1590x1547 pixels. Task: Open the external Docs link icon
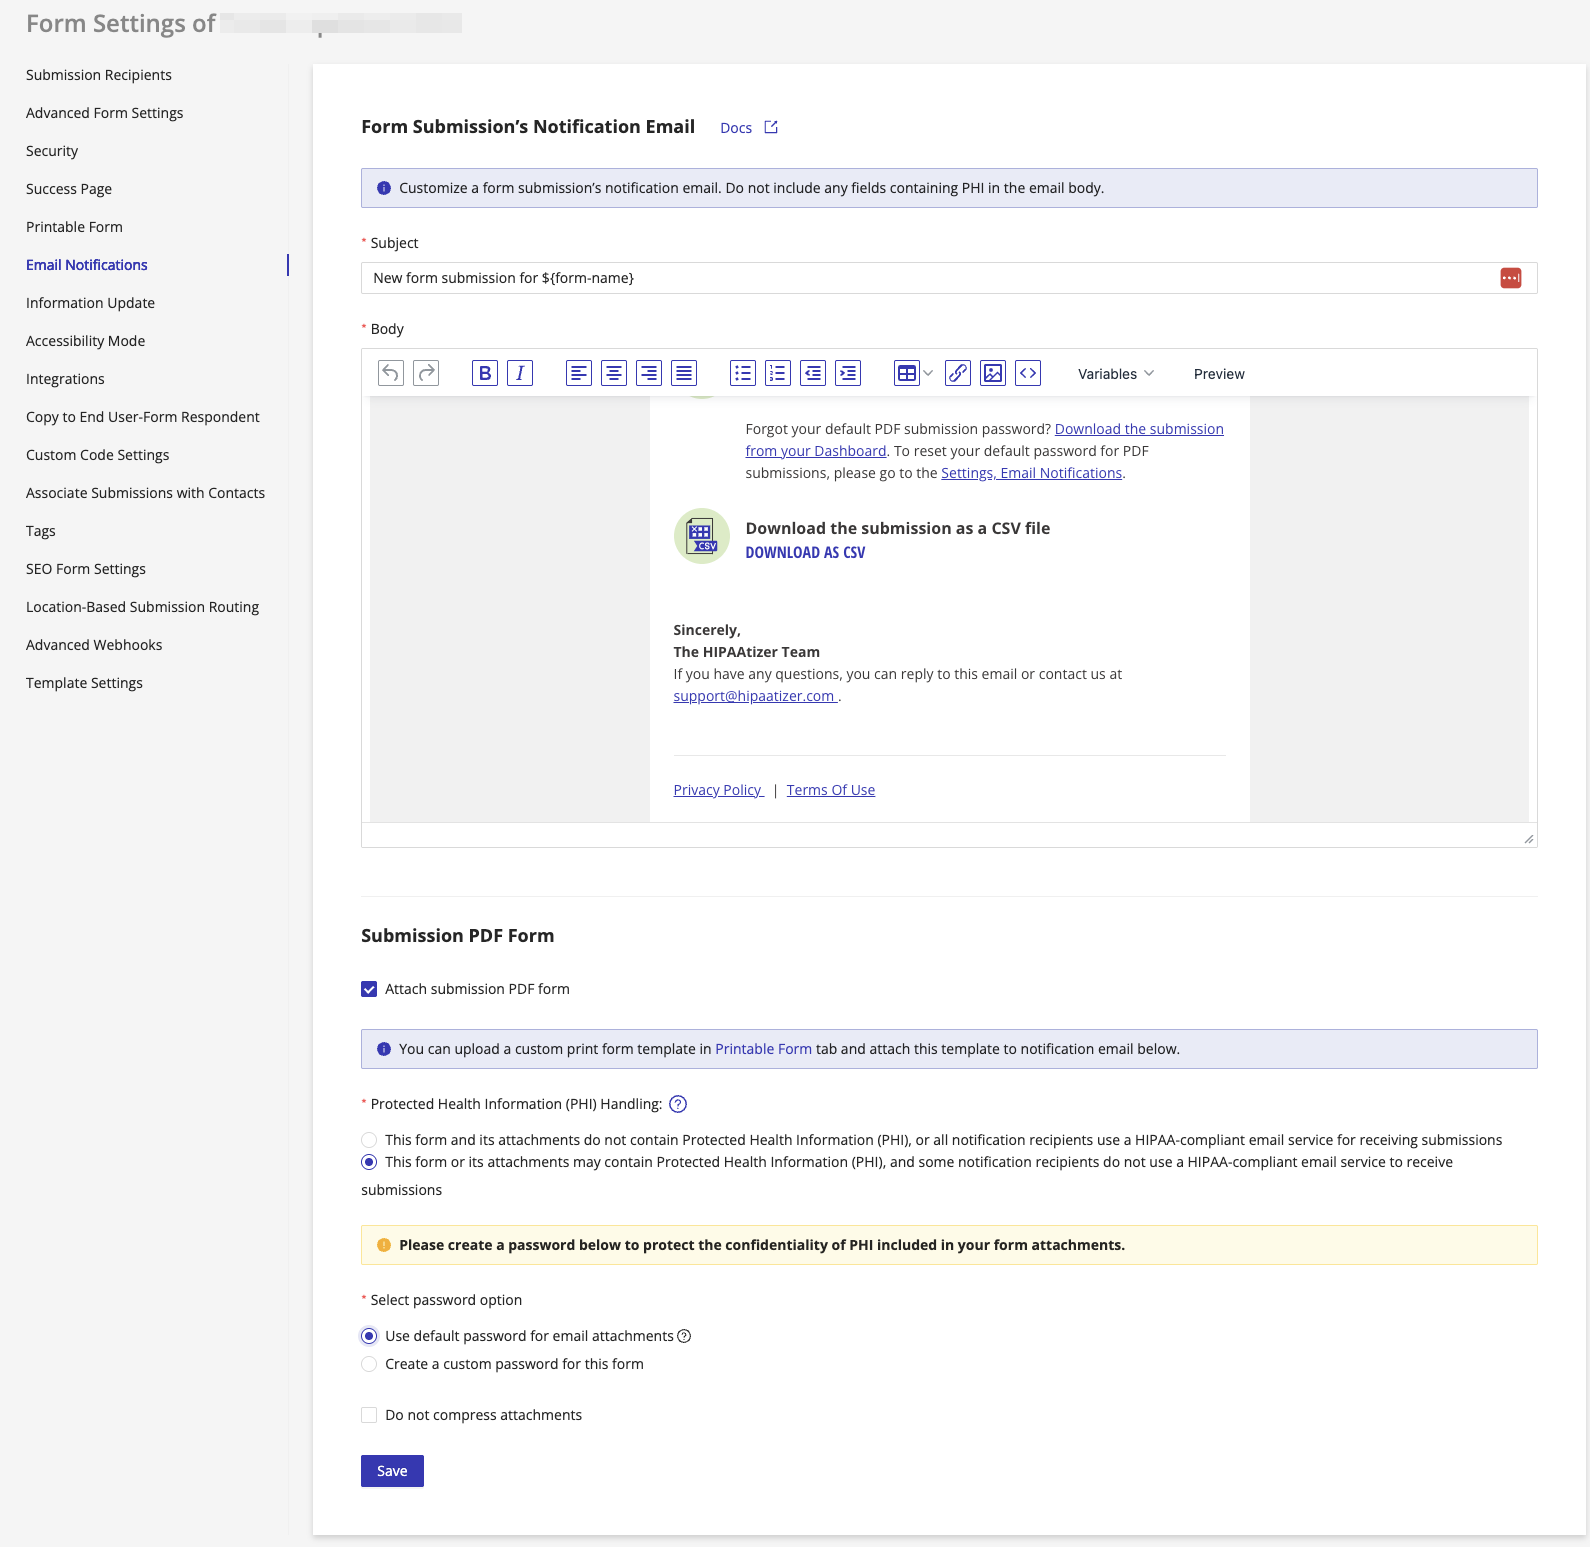point(771,127)
